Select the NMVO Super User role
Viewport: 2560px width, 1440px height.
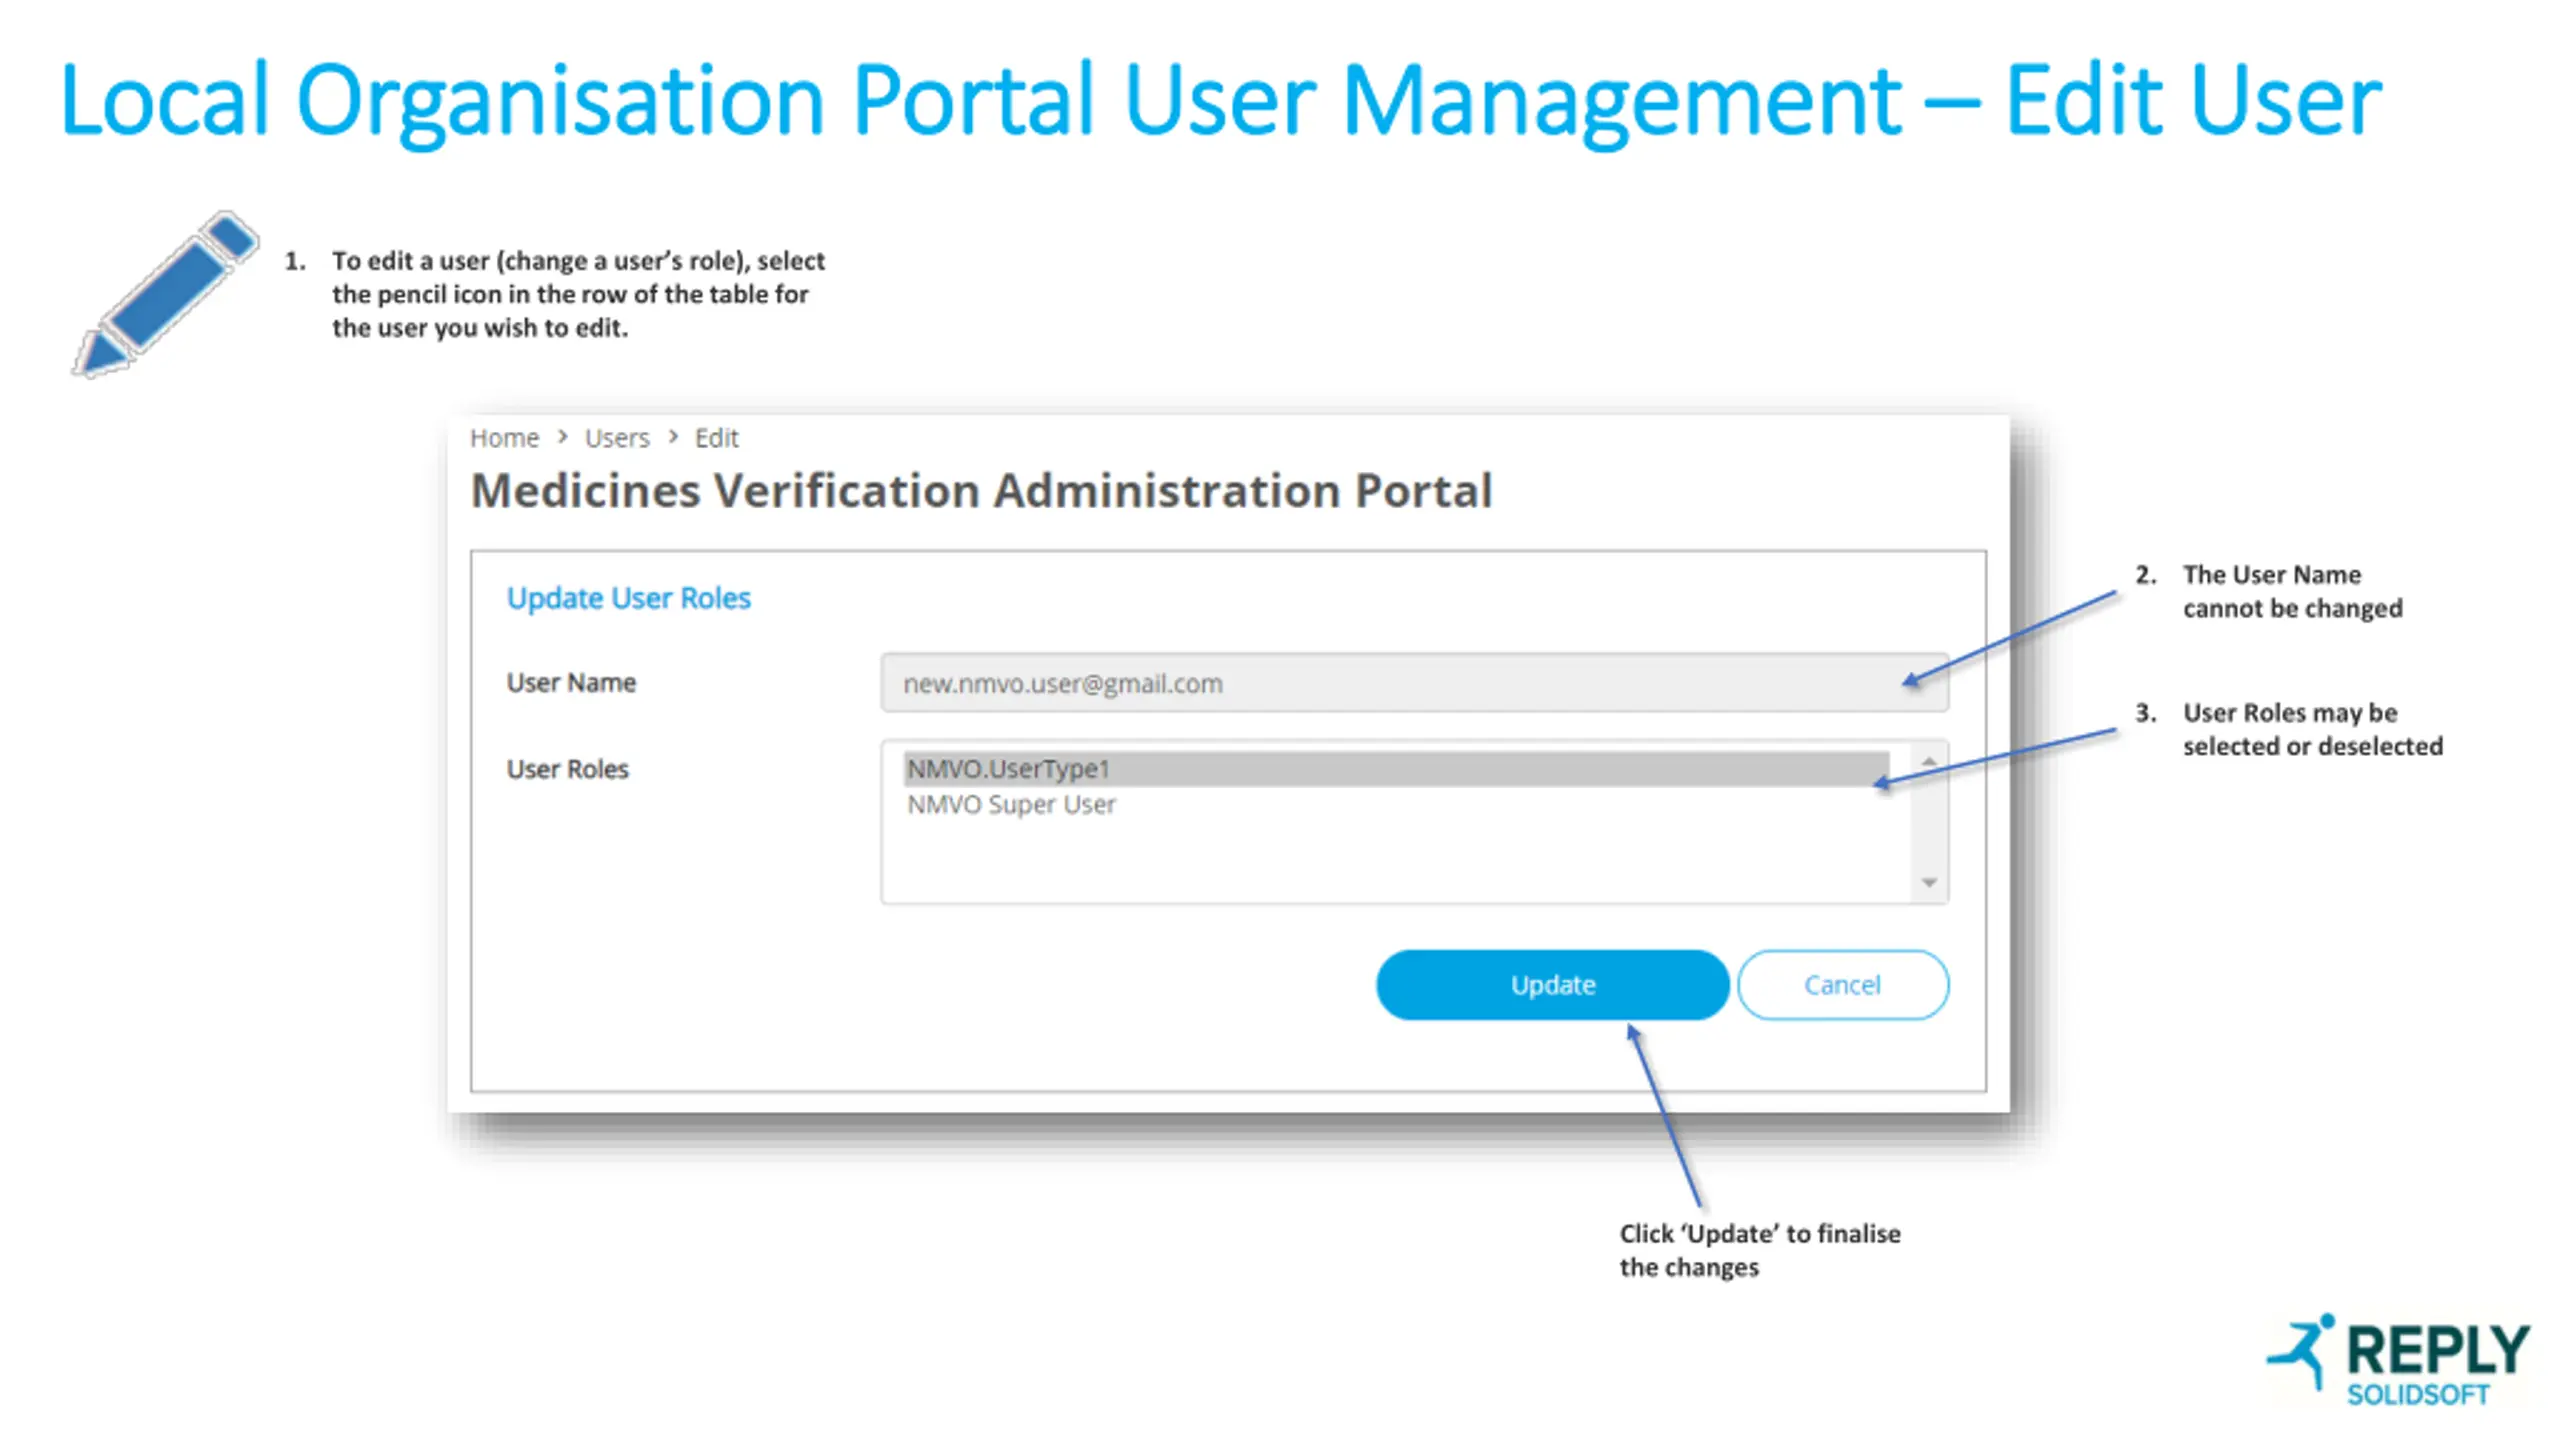(x=1011, y=805)
